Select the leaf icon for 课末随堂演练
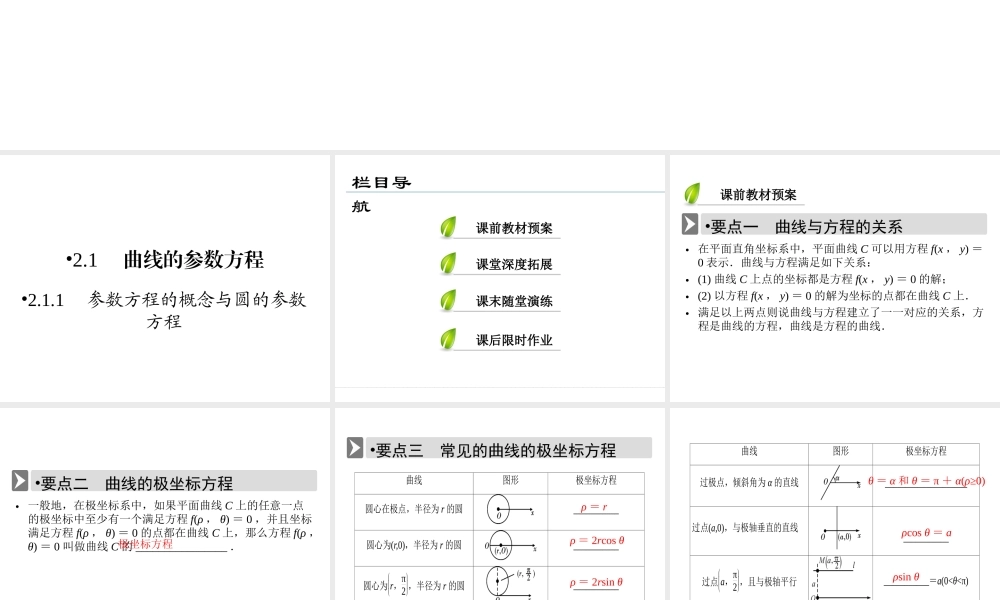The image size is (1000, 600). click(449, 301)
